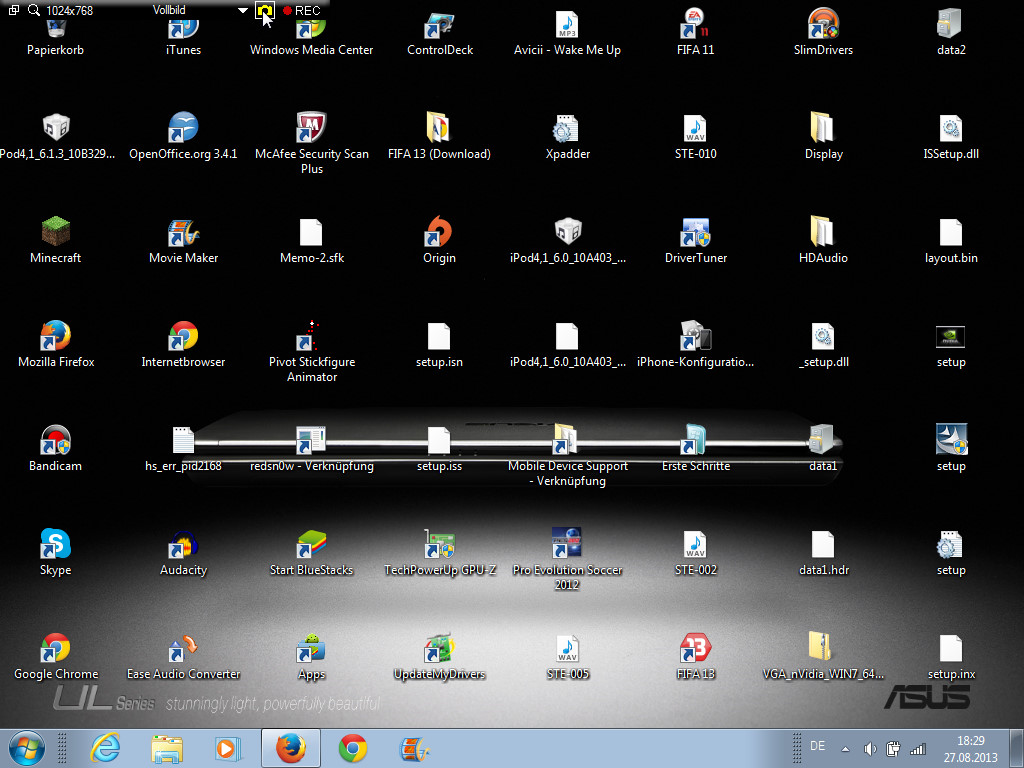Launch the UpdateMyDrivers shortcut
1024x768 pixels.
coord(440,656)
